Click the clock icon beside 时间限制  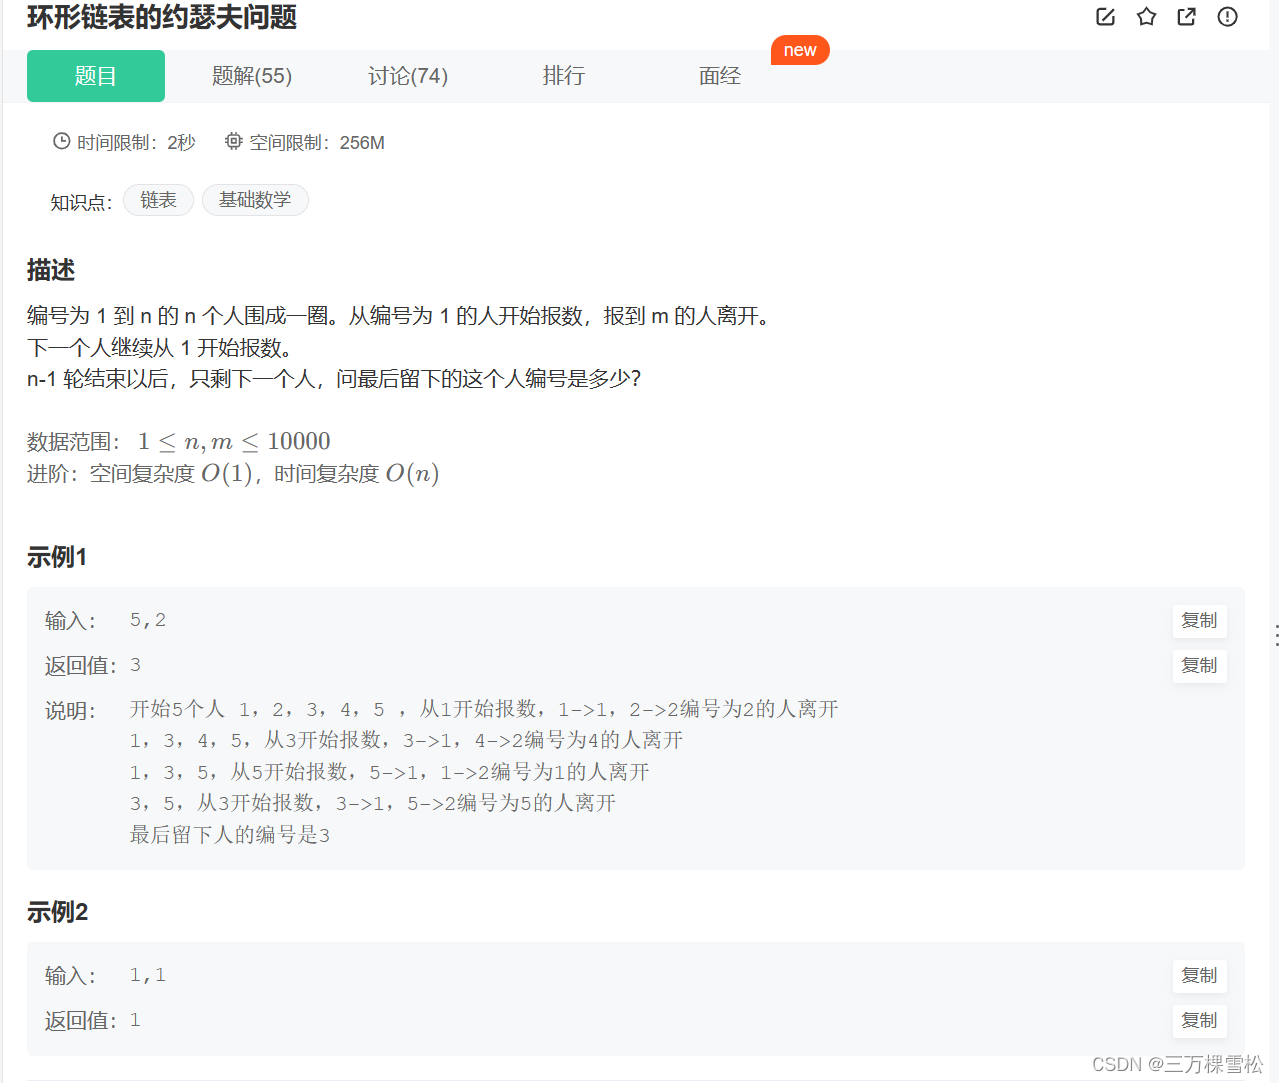click(62, 142)
